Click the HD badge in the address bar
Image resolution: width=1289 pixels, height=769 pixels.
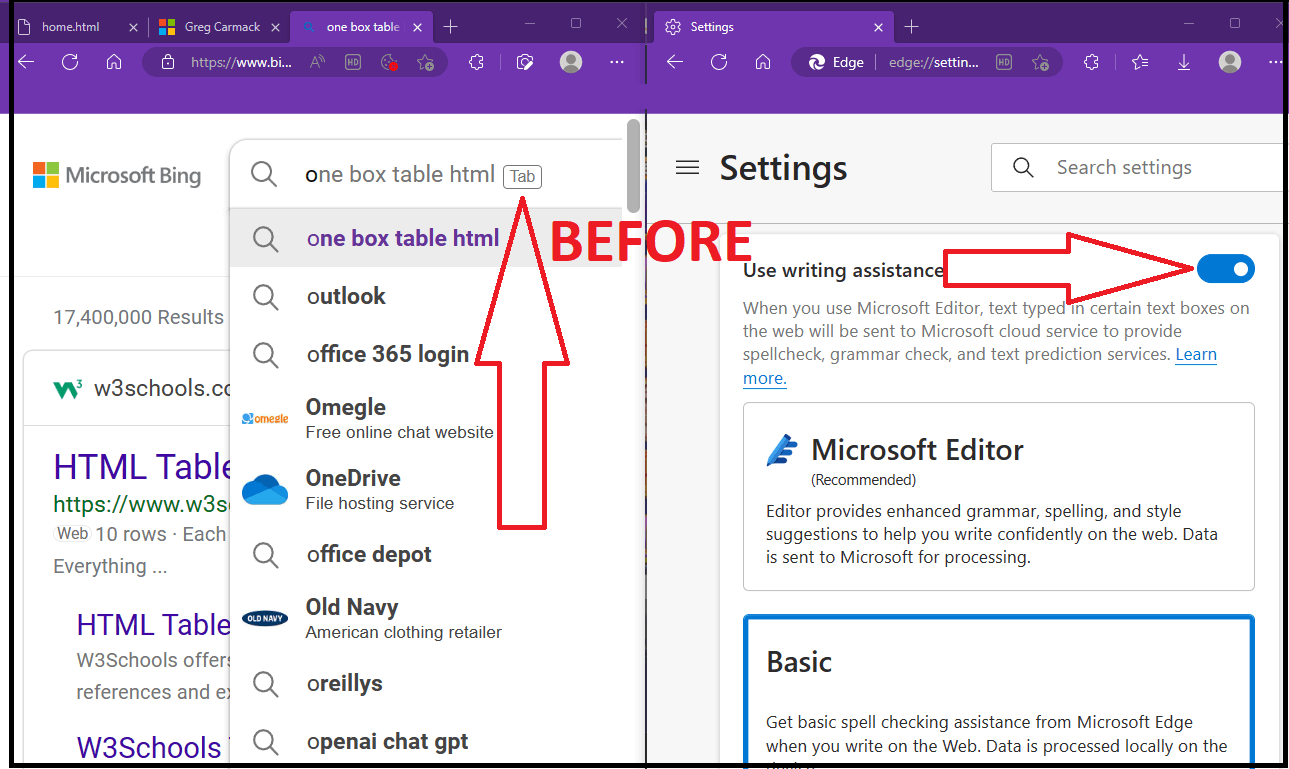click(352, 62)
